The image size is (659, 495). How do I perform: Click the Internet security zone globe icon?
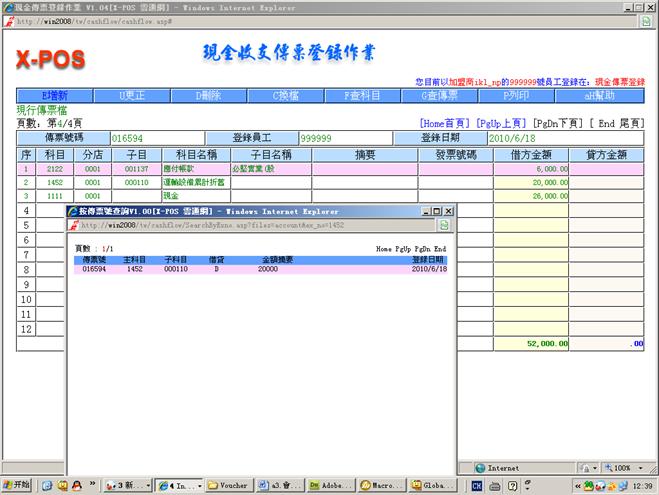480,467
